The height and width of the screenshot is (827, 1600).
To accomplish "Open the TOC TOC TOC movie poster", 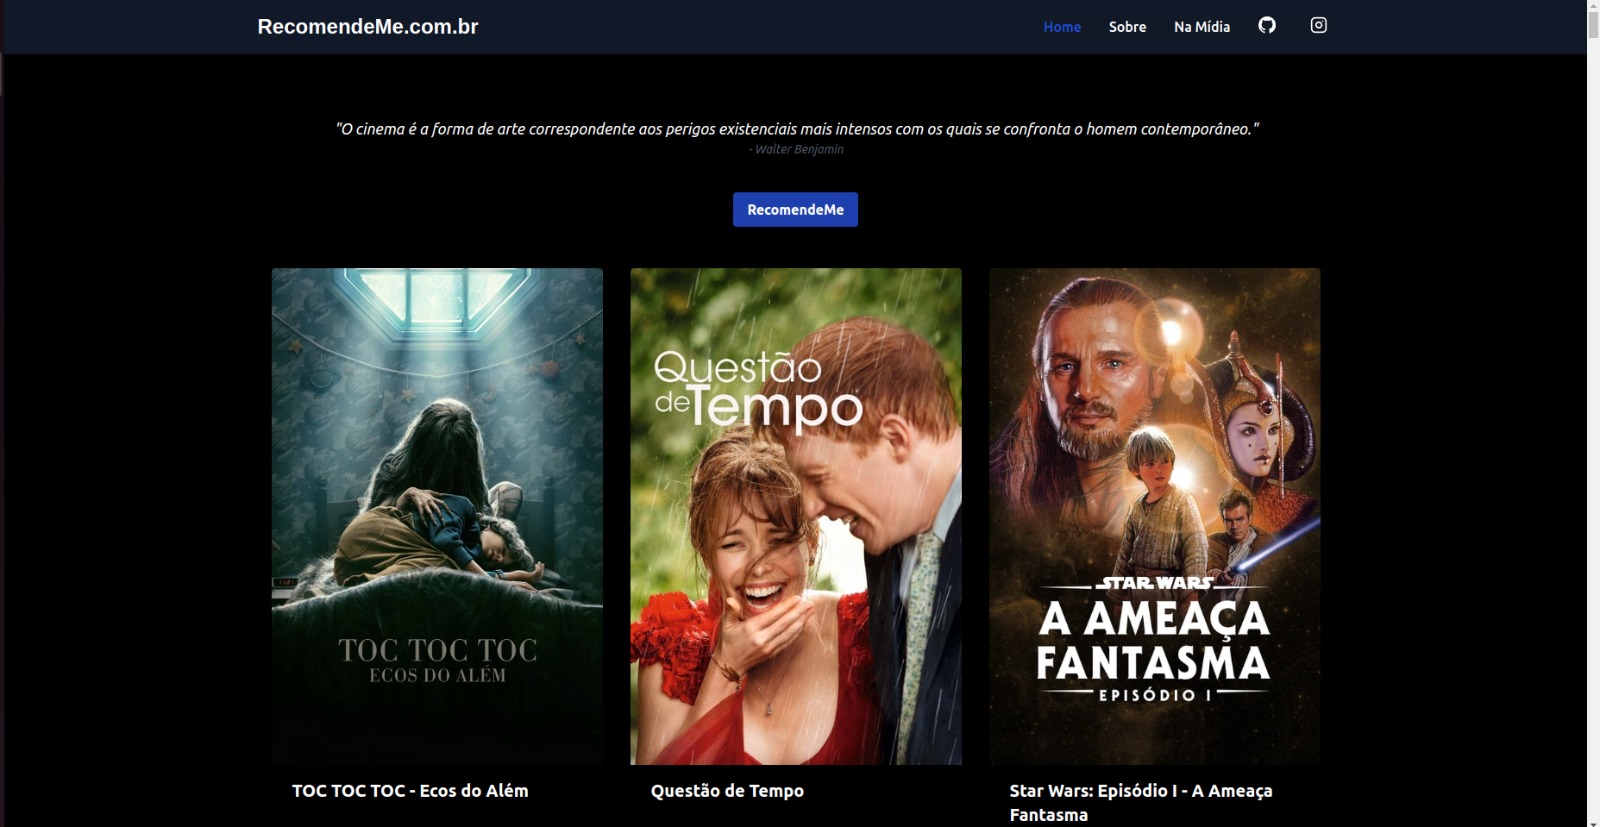I will [437, 516].
